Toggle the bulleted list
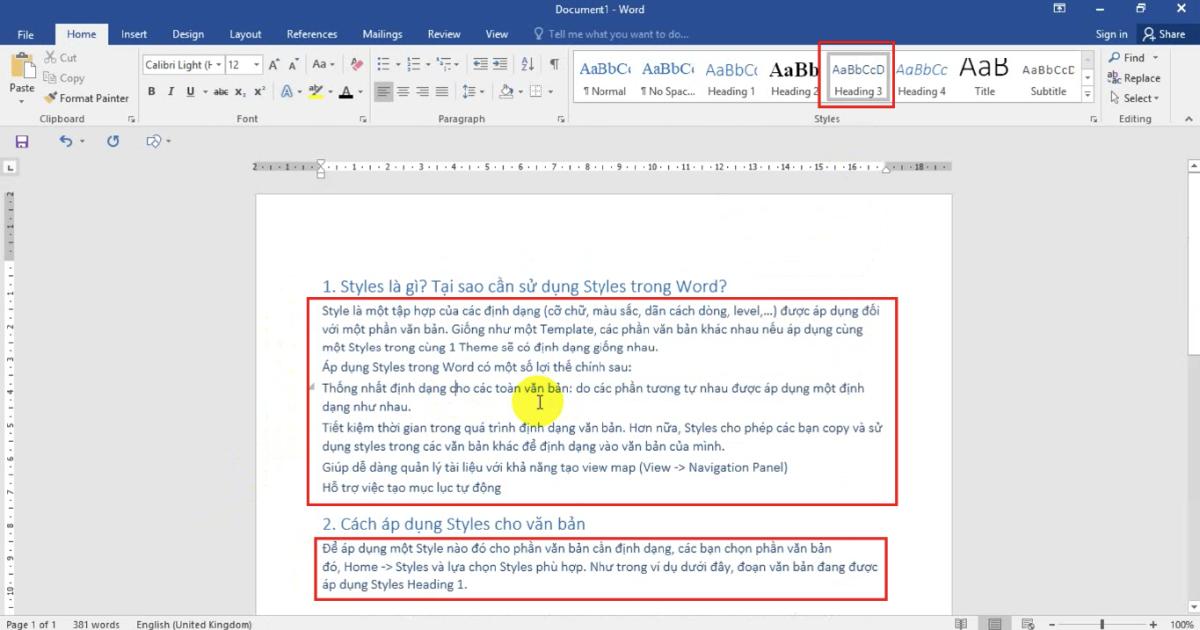Screen dimensions: 1200x630 [x=384, y=63]
